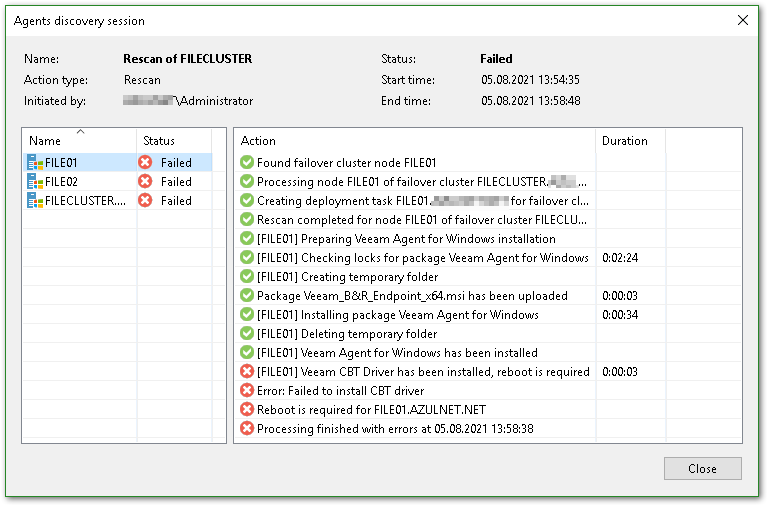Select 'Checking locks for package' log line

tap(422, 258)
